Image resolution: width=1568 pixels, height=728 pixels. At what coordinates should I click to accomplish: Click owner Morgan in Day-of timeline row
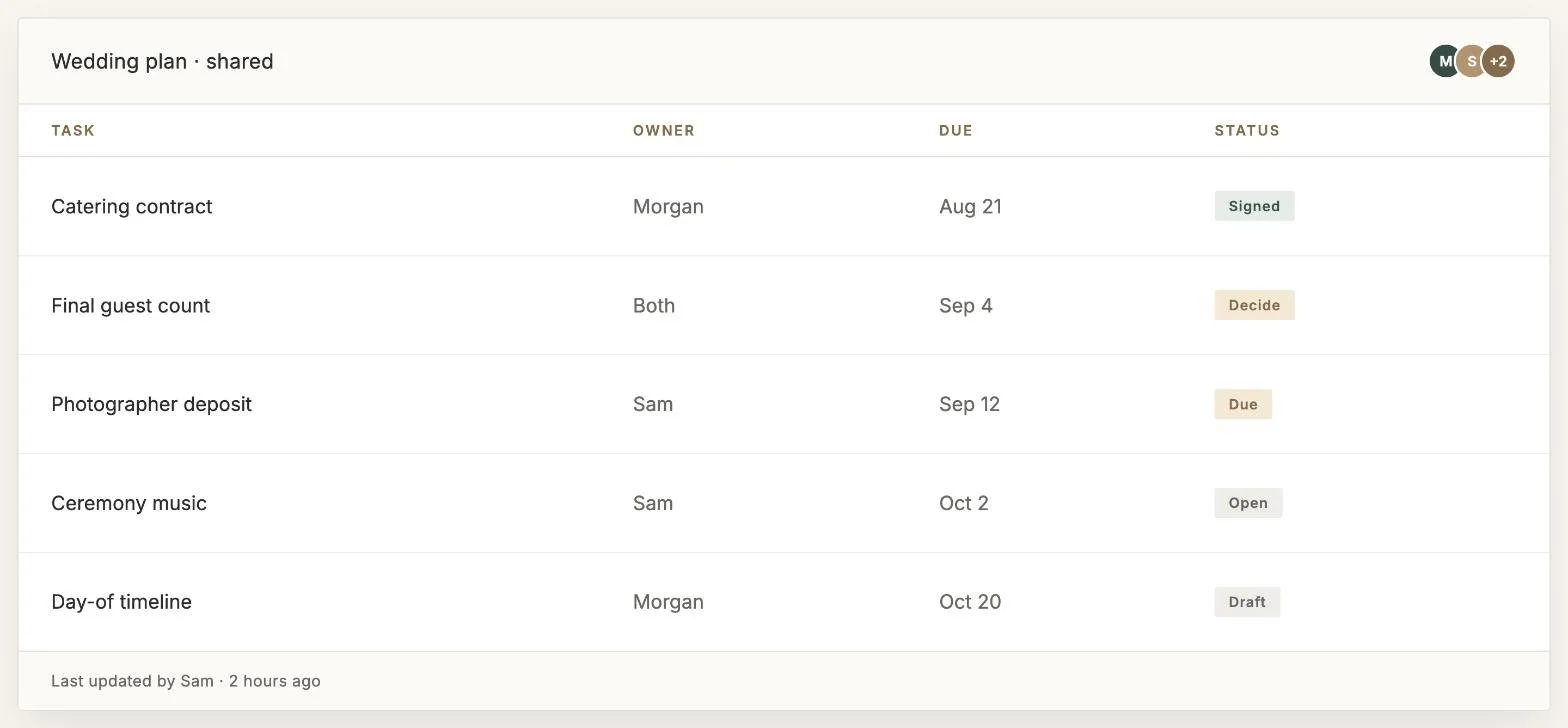point(668,602)
